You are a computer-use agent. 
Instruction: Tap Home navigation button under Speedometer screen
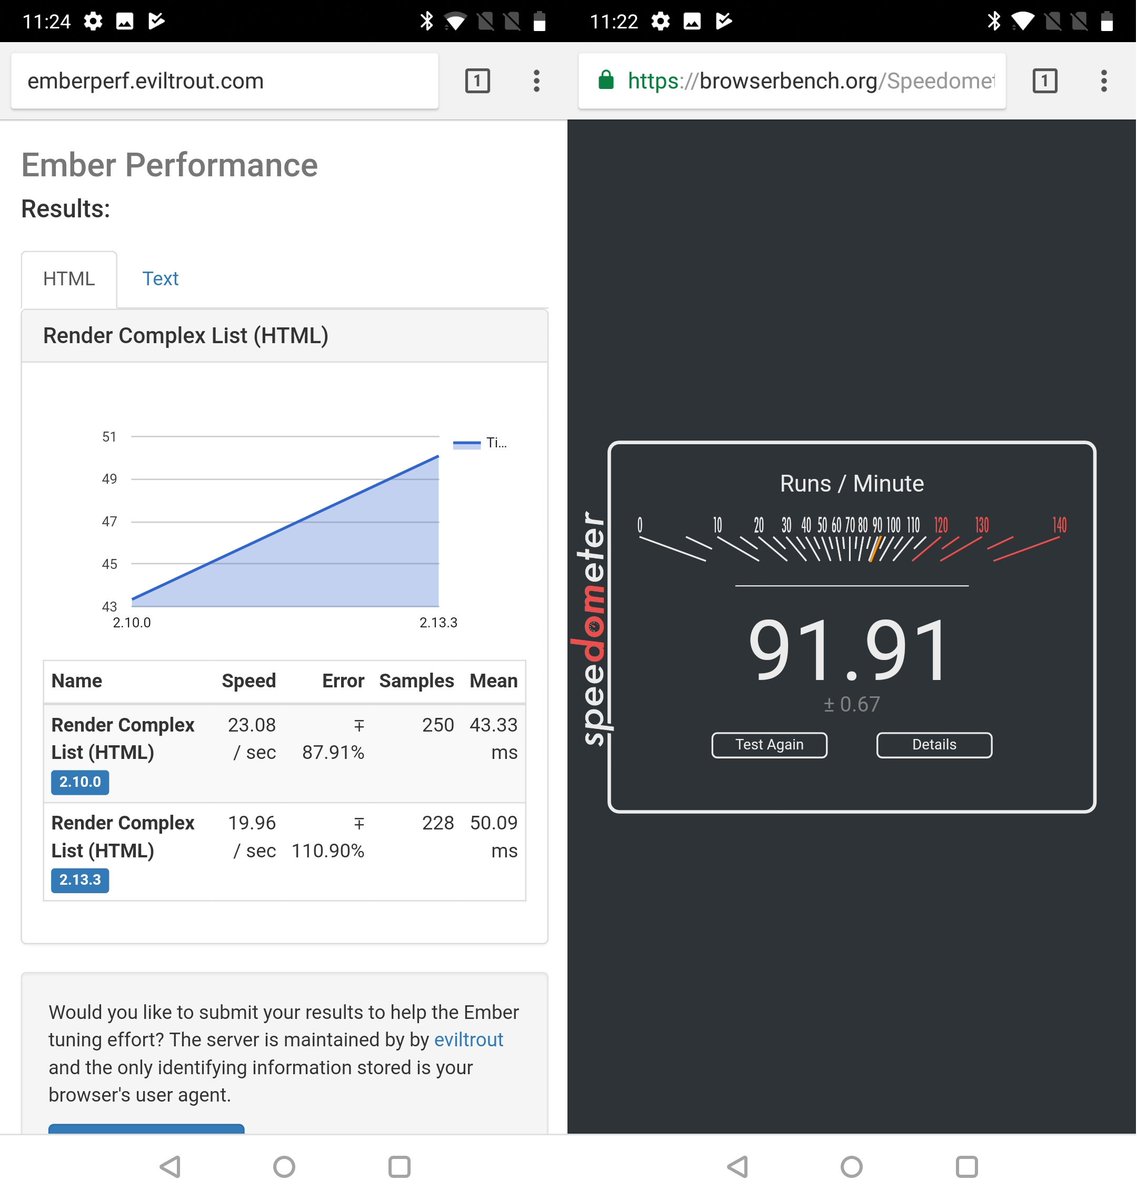852,1166
